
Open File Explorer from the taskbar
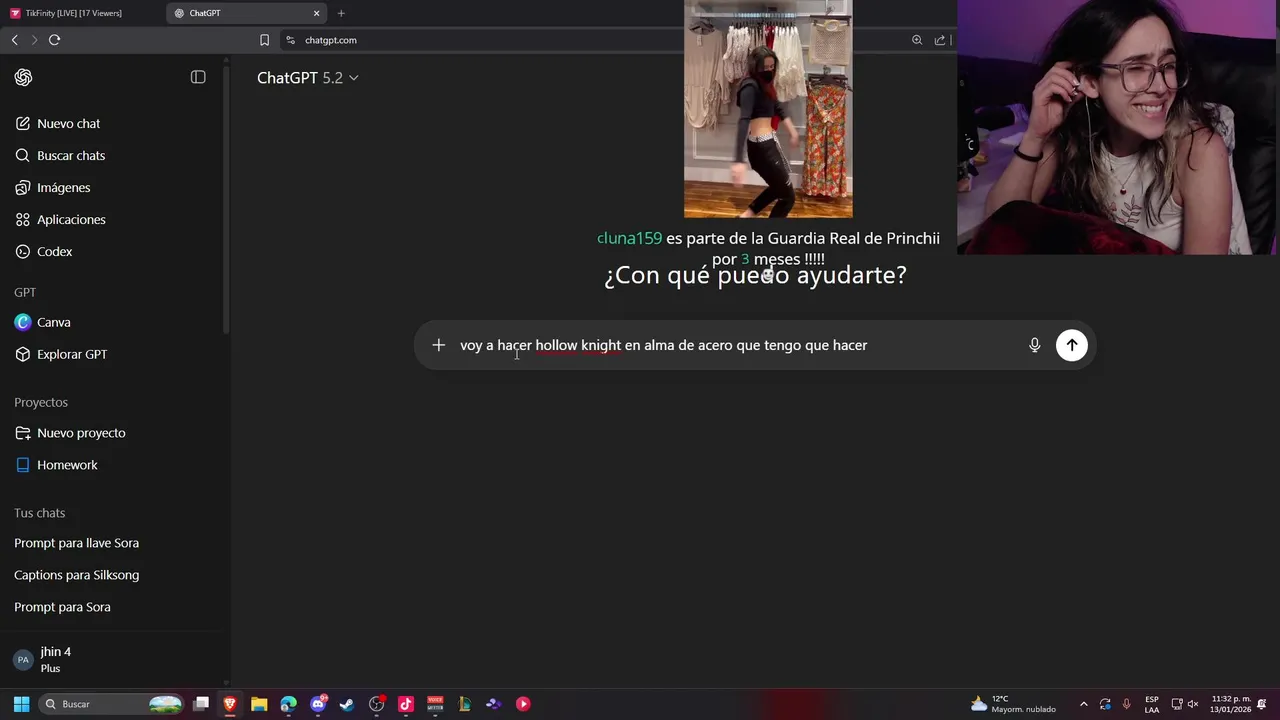(x=259, y=704)
